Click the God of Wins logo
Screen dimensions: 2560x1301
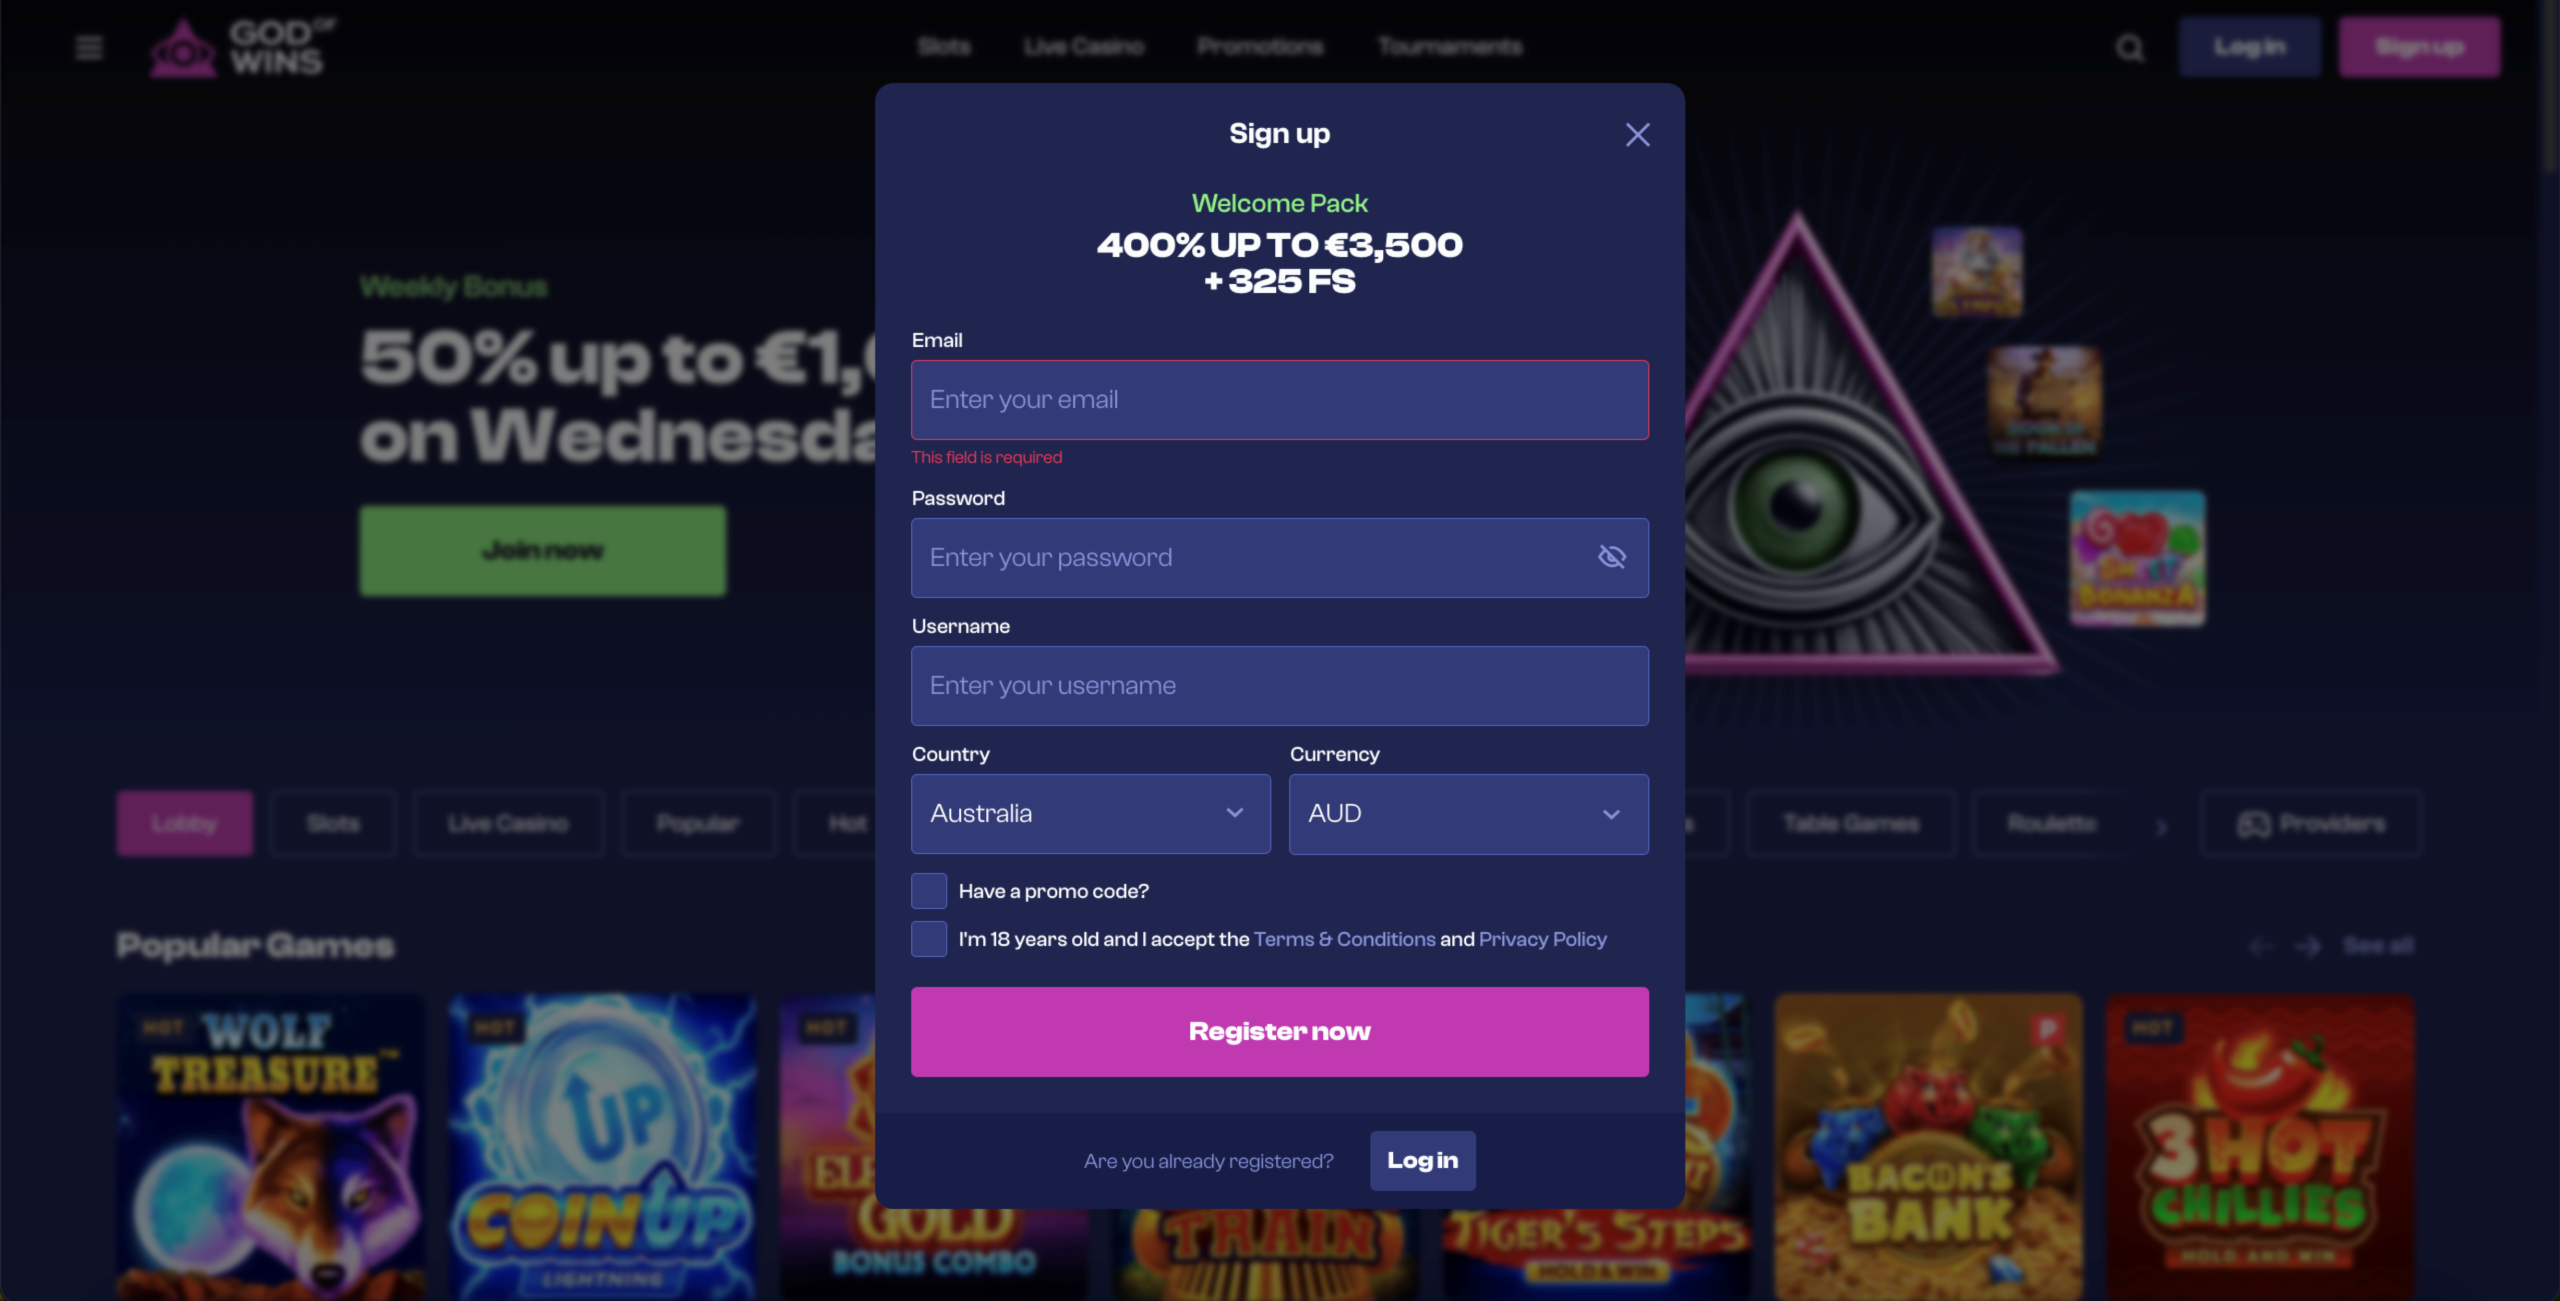243,47
